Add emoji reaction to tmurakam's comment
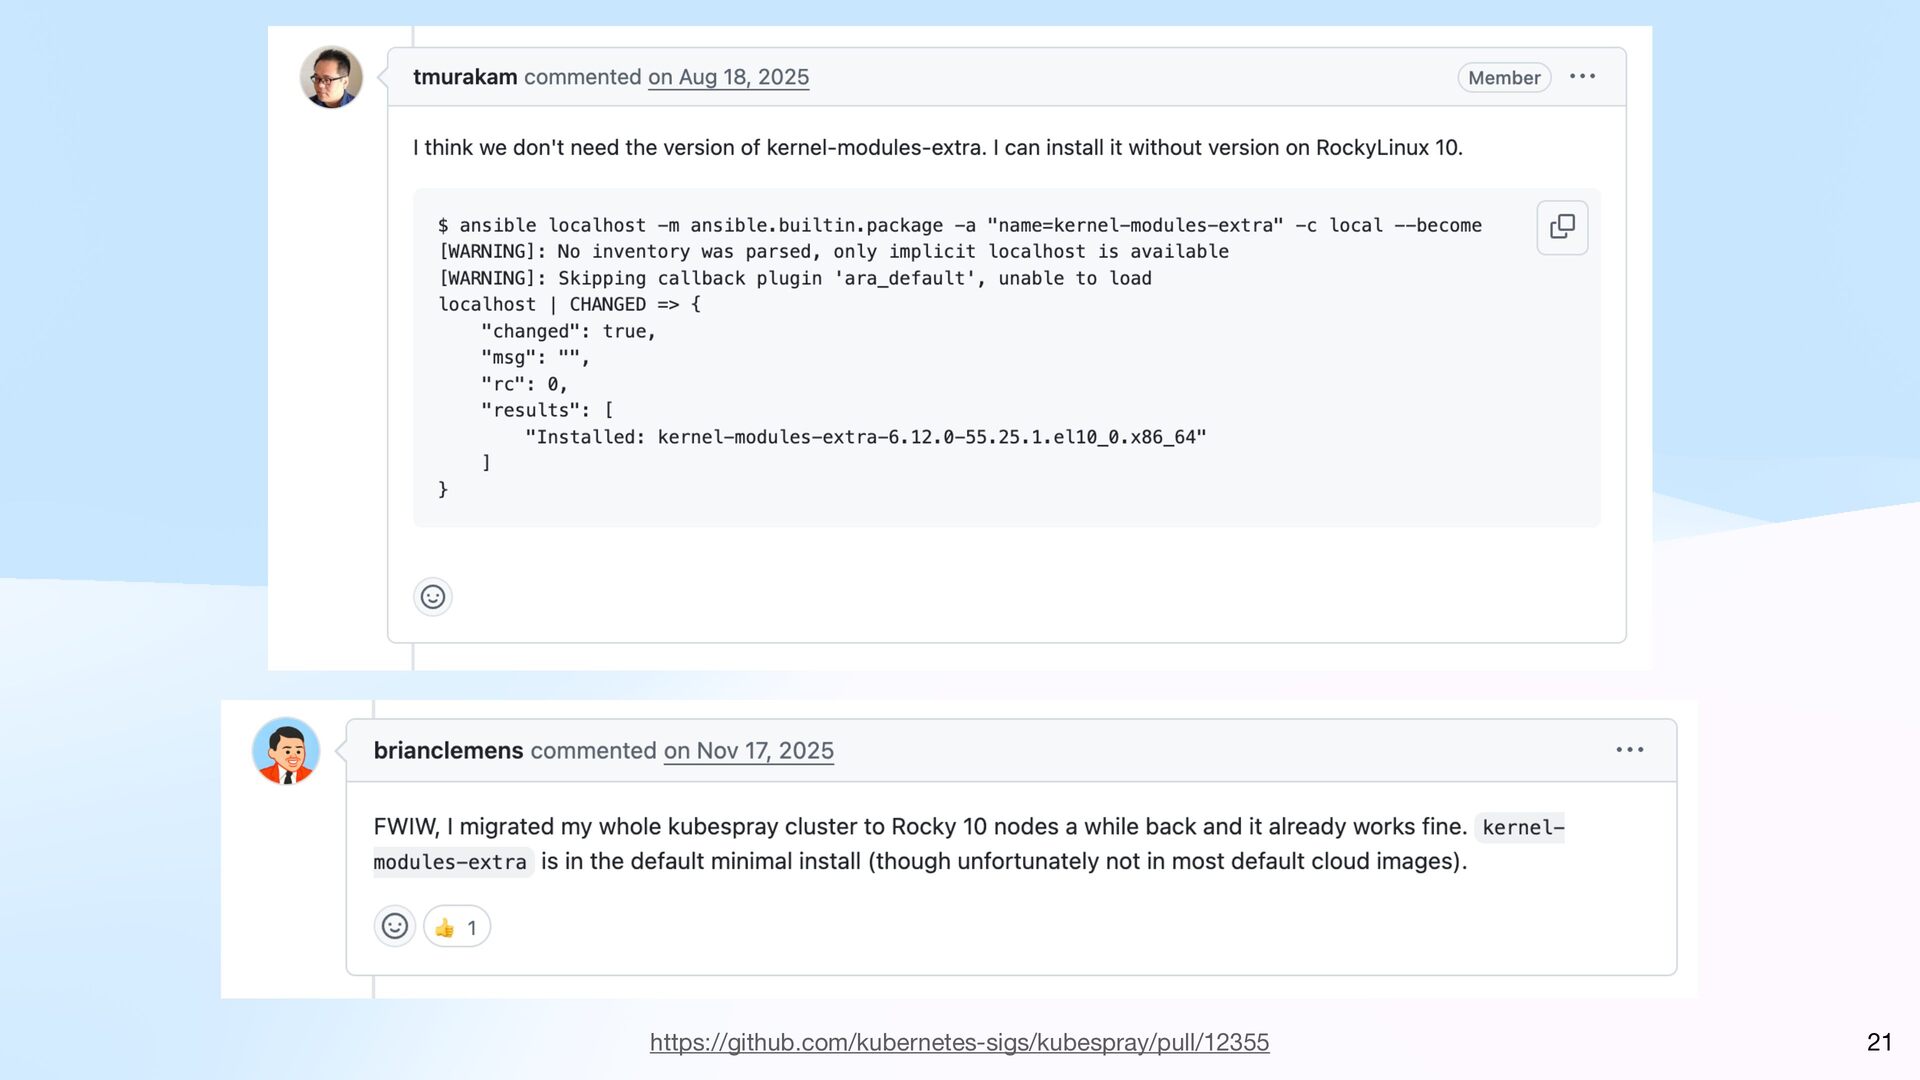Image resolution: width=1920 pixels, height=1080 pixels. [x=432, y=597]
